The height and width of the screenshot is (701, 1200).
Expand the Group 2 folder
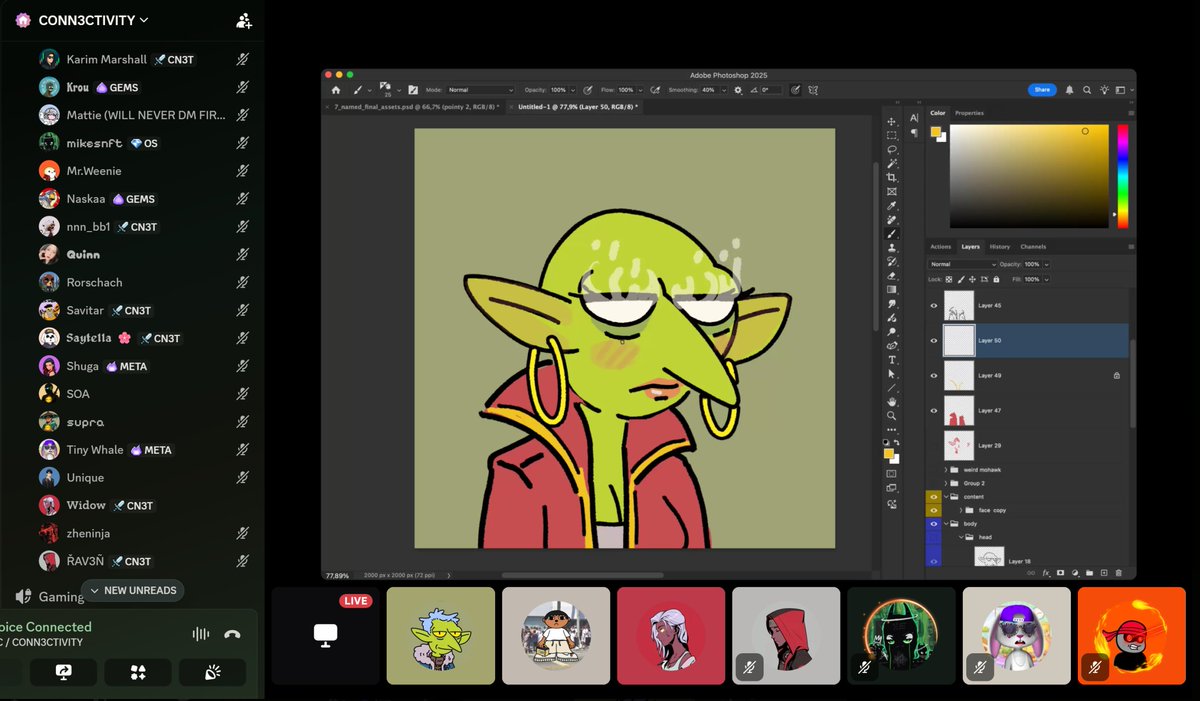[945, 482]
